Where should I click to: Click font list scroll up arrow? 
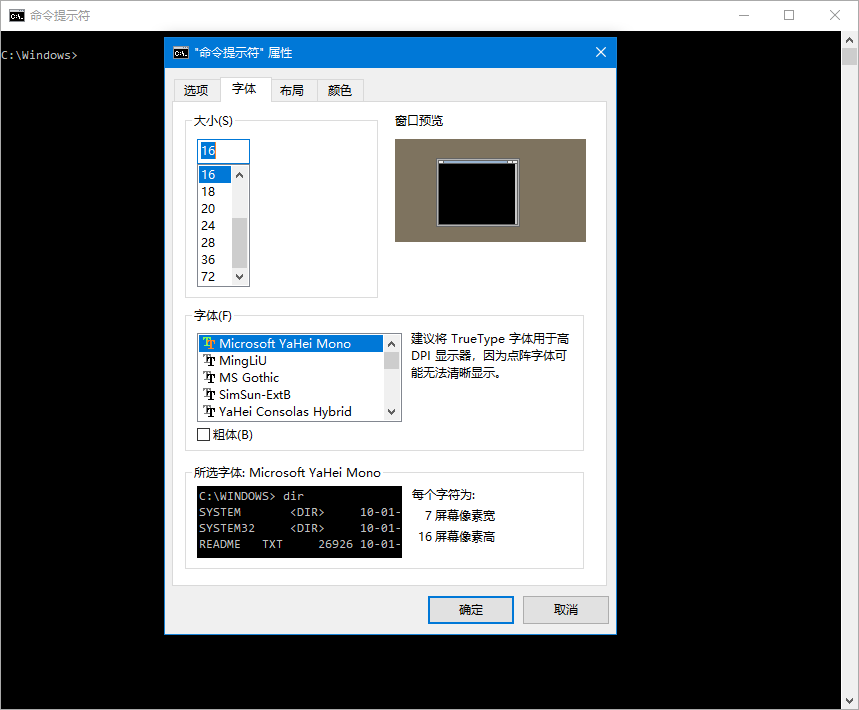(x=391, y=344)
